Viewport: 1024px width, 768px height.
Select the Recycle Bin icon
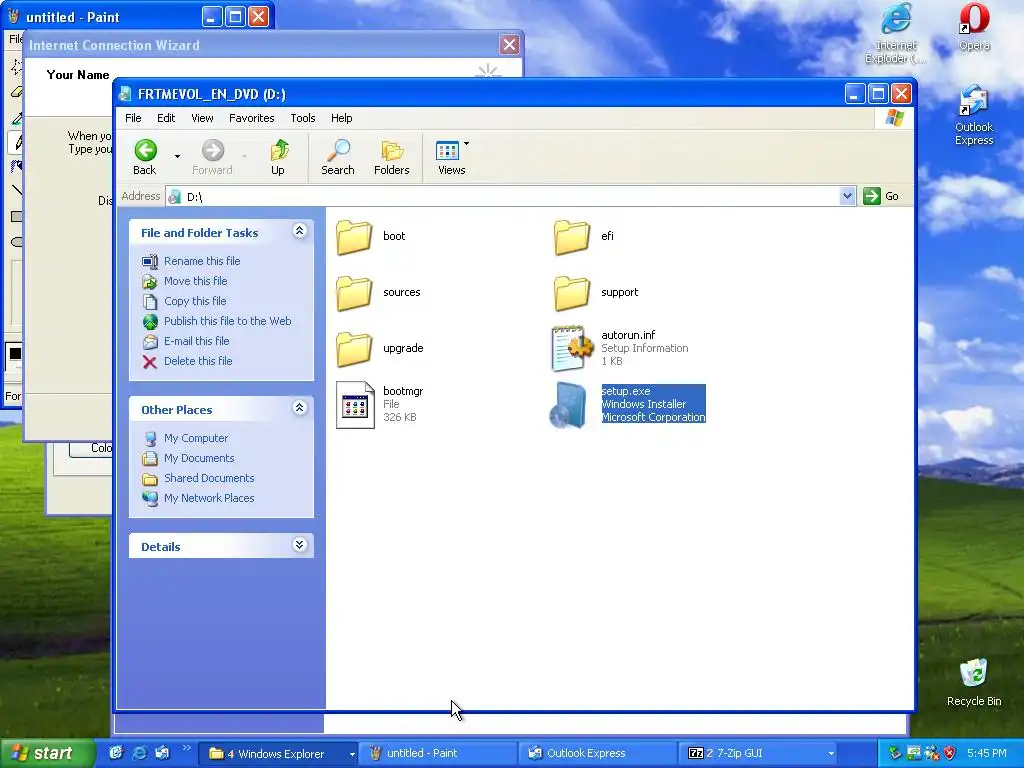[x=974, y=682]
